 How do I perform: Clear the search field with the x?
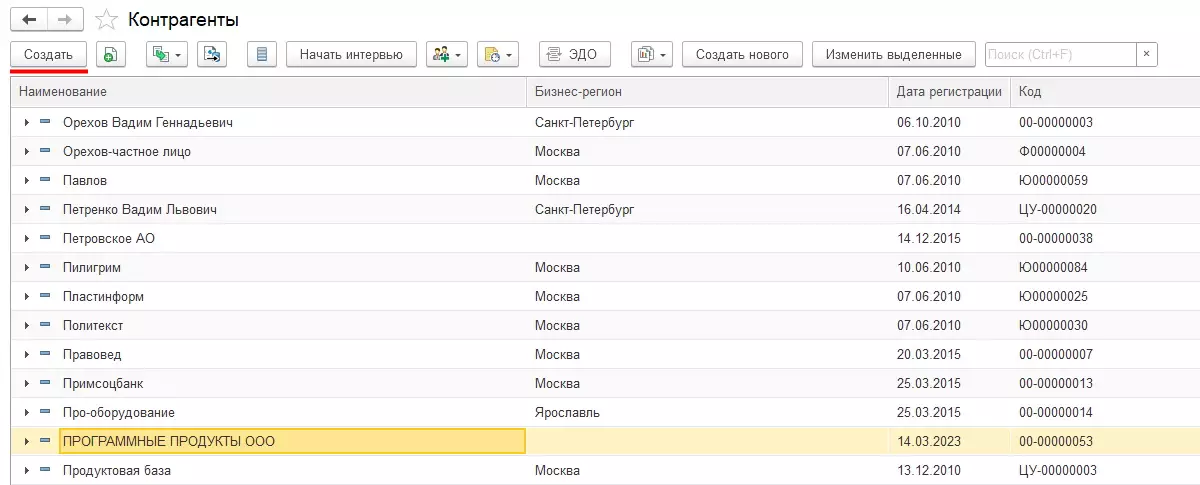(1147, 55)
